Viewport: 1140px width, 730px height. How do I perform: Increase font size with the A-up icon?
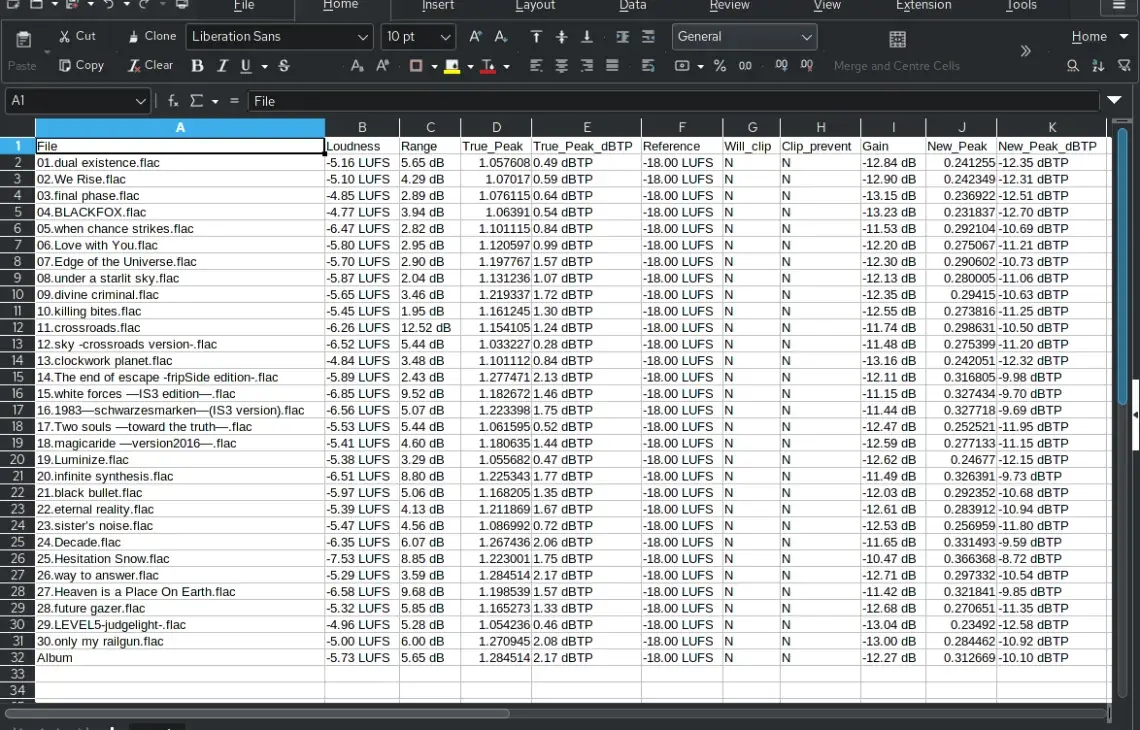(475, 36)
